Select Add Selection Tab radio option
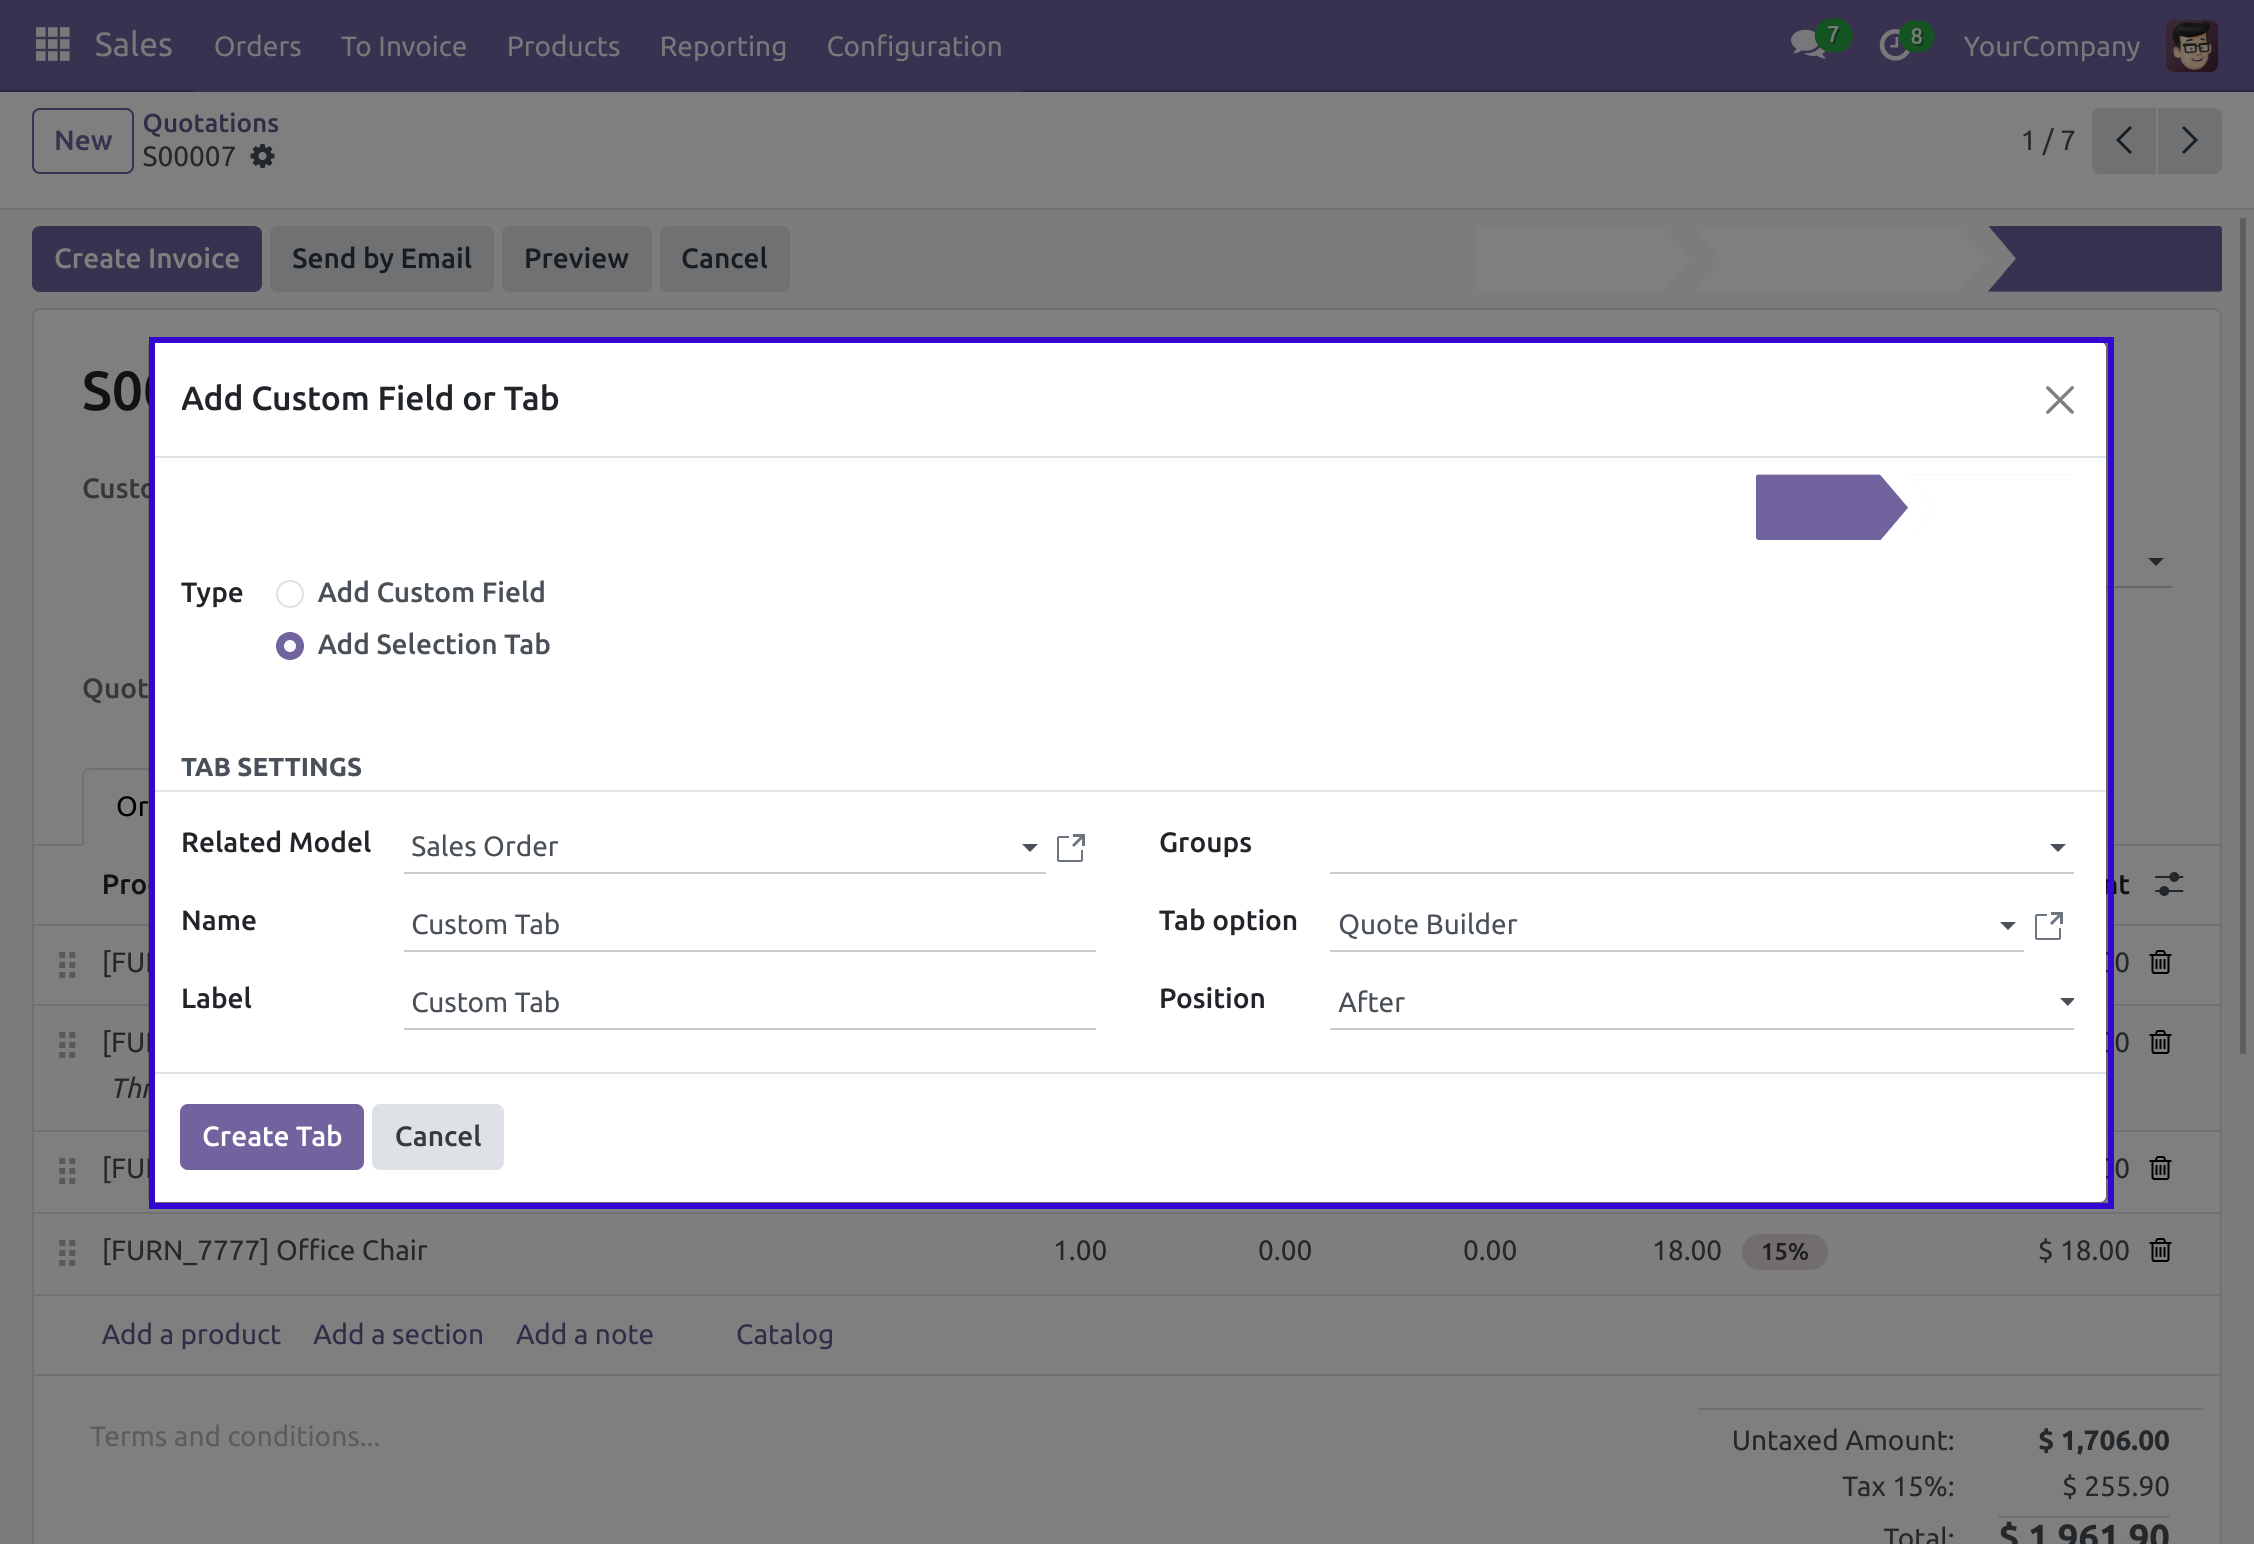The image size is (2254, 1544). pos(290,646)
